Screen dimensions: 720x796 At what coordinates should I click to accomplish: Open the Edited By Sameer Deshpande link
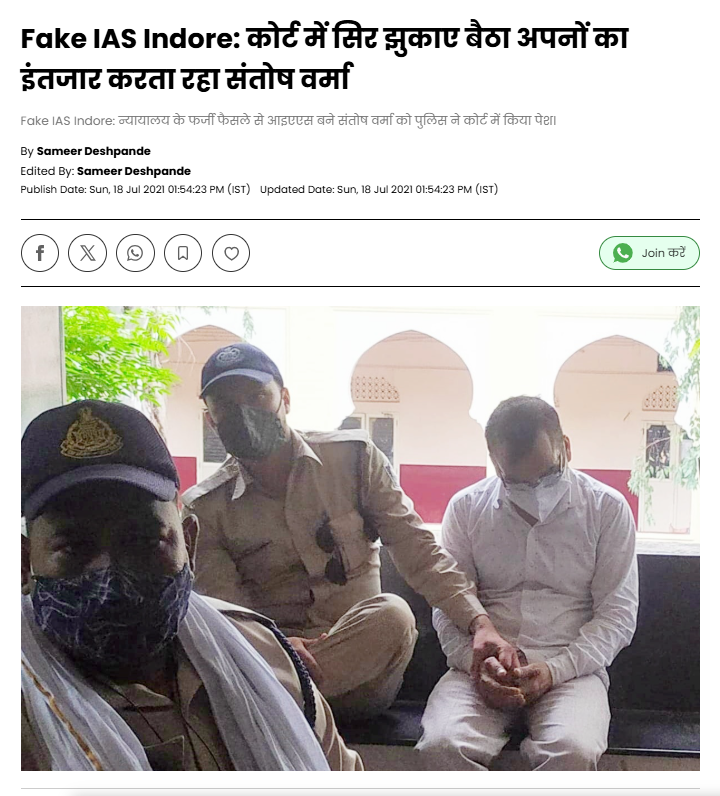coord(134,171)
